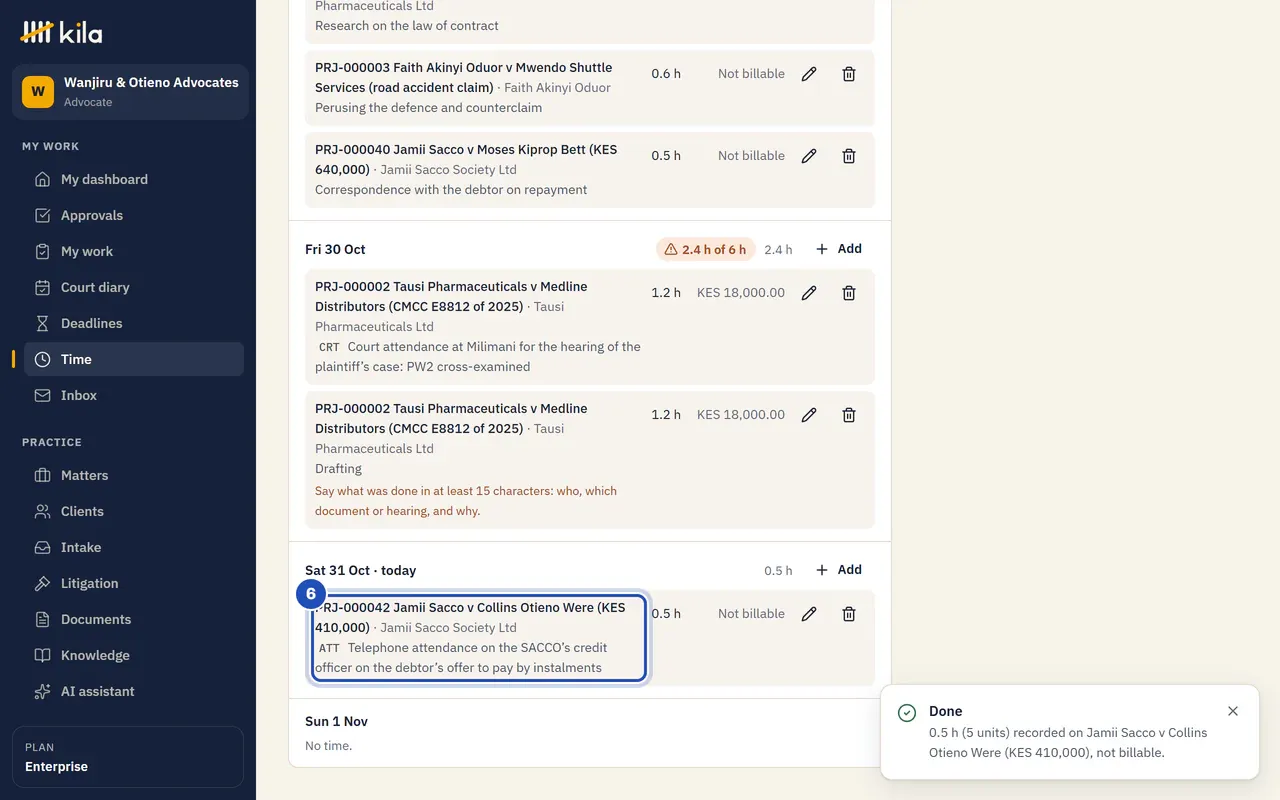The height and width of the screenshot is (800, 1280).
Task: Add time for Fri 30 Oct
Action: (x=838, y=249)
